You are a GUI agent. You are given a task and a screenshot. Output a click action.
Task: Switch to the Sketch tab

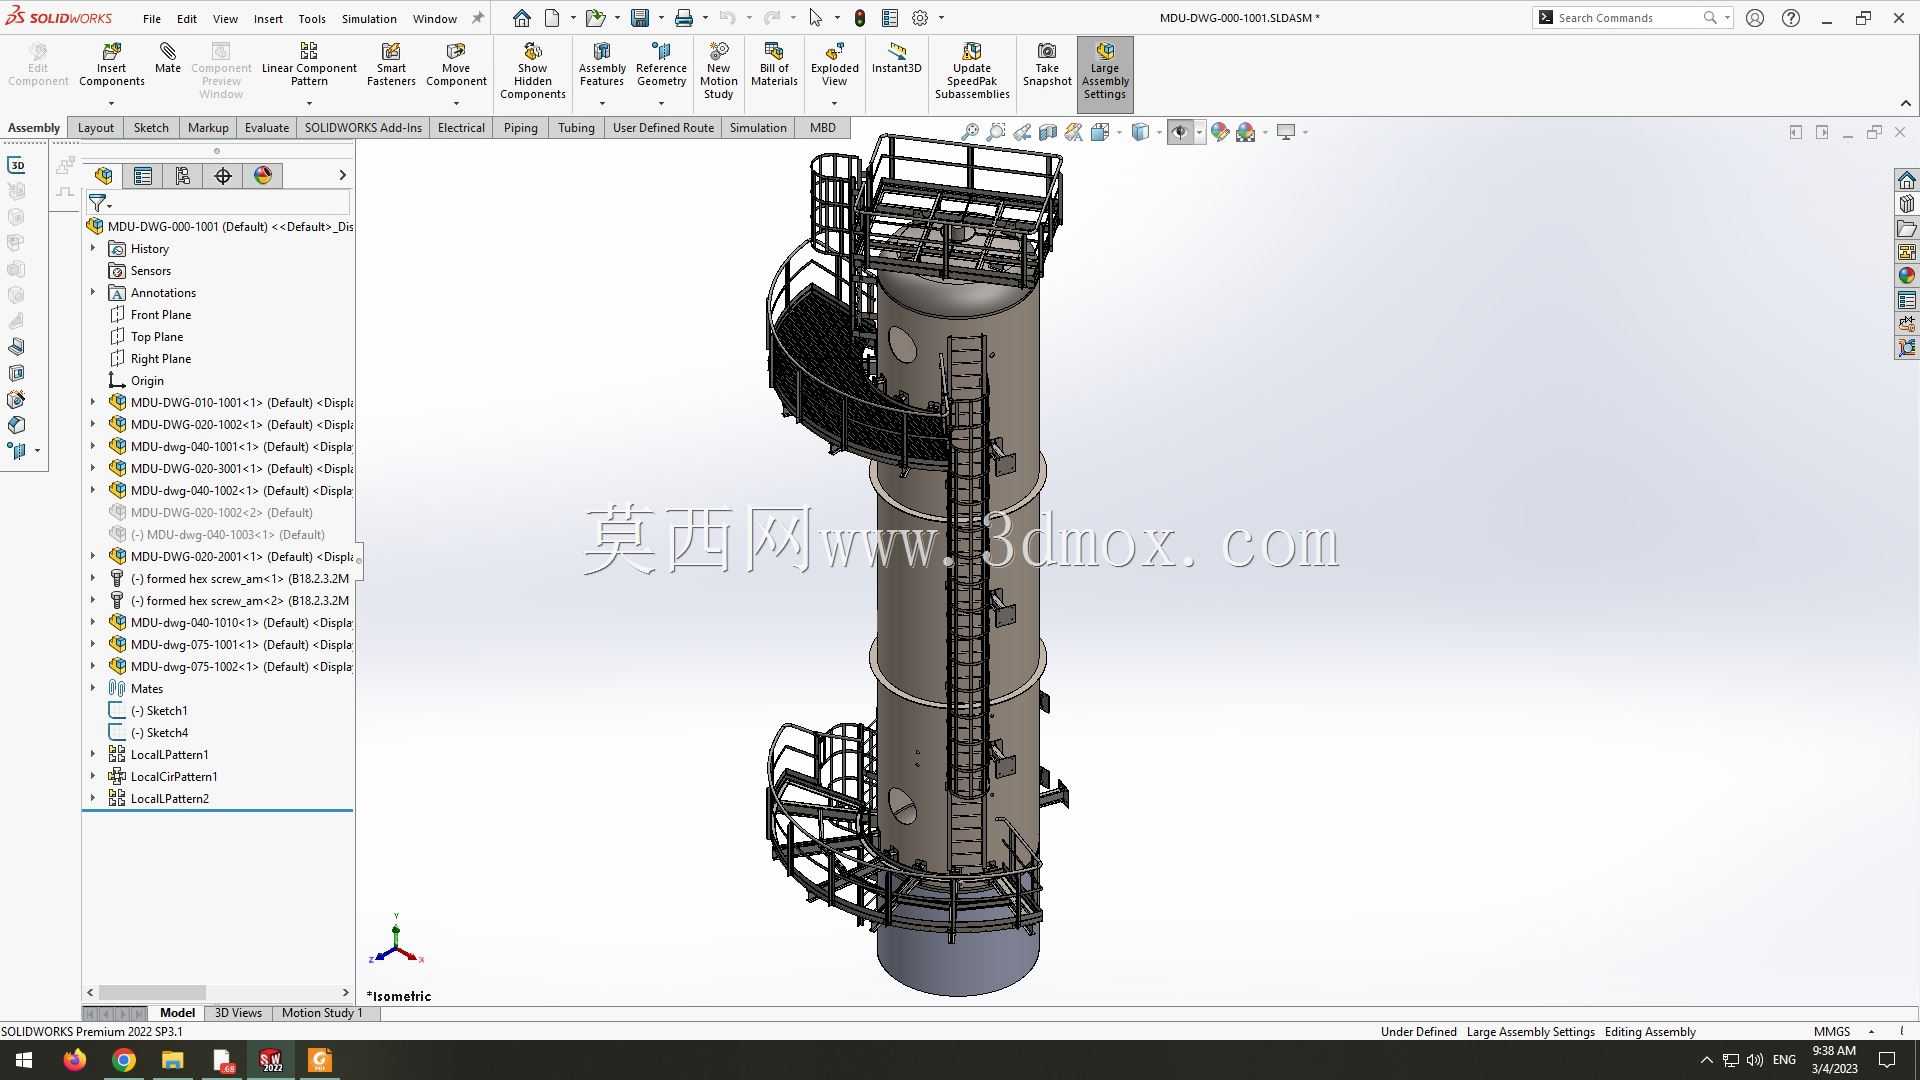tap(151, 128)
